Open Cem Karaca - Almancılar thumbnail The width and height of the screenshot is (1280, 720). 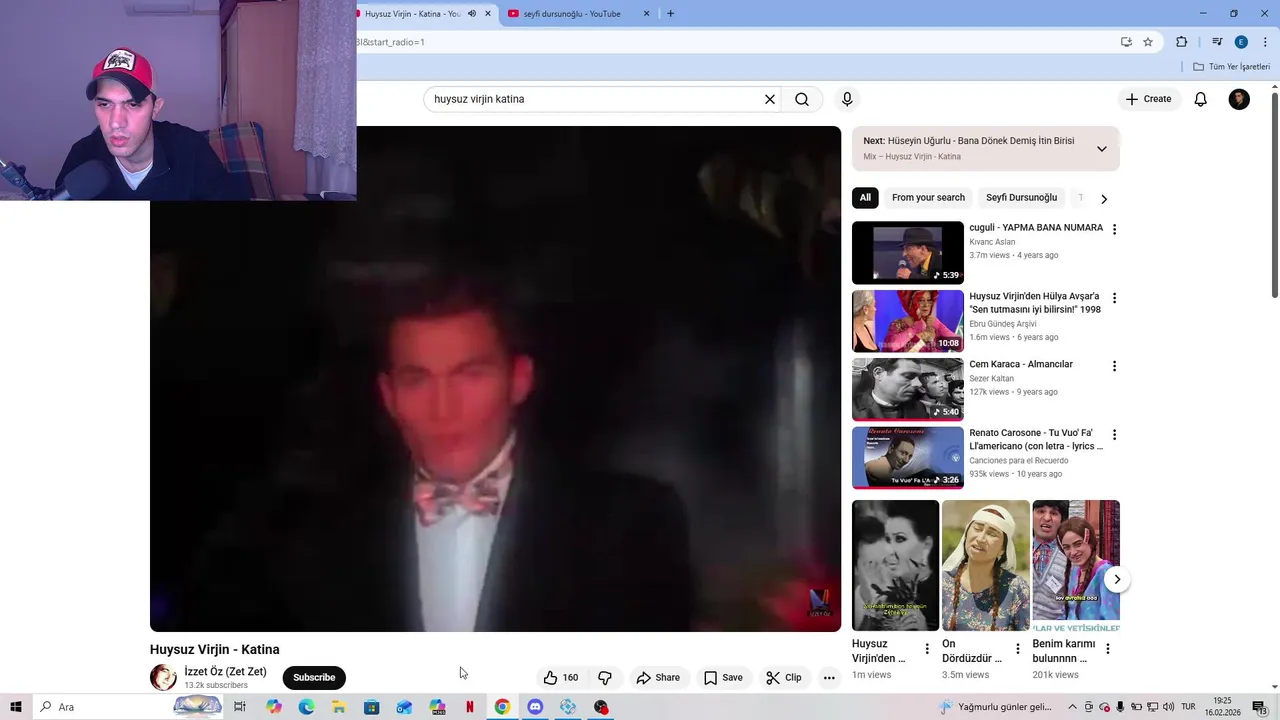click(907, 390)
